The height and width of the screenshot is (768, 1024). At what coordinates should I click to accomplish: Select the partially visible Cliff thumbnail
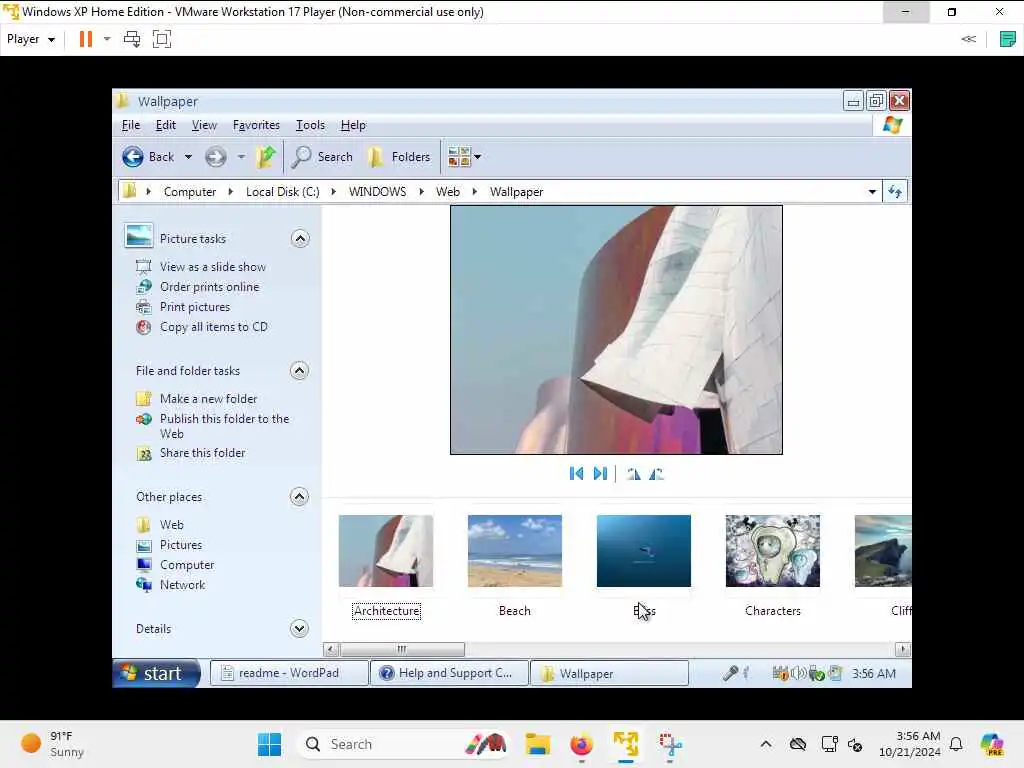click(x=883, y=551)
